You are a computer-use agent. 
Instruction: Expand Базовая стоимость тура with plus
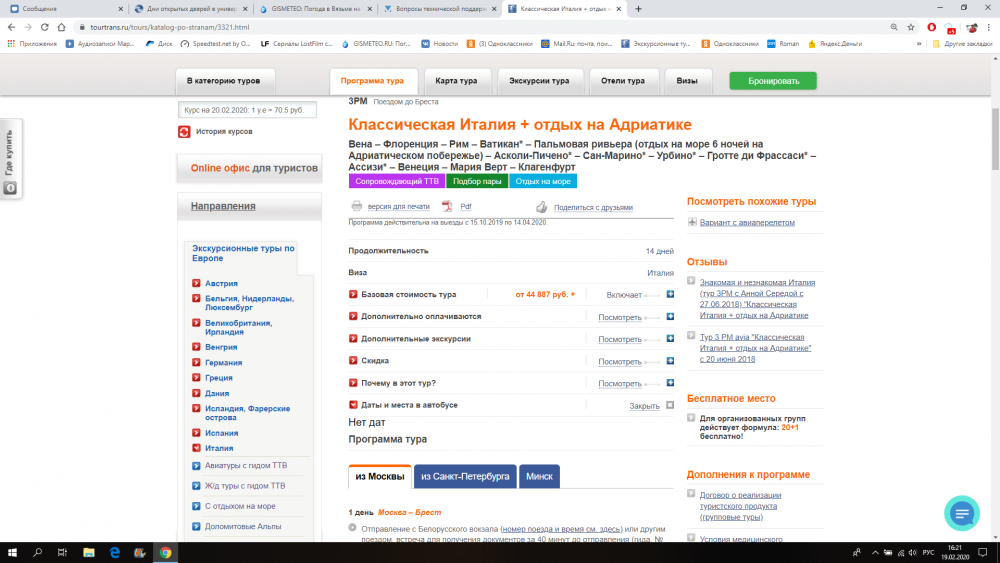pyautogui.click(x=670, y=294)
